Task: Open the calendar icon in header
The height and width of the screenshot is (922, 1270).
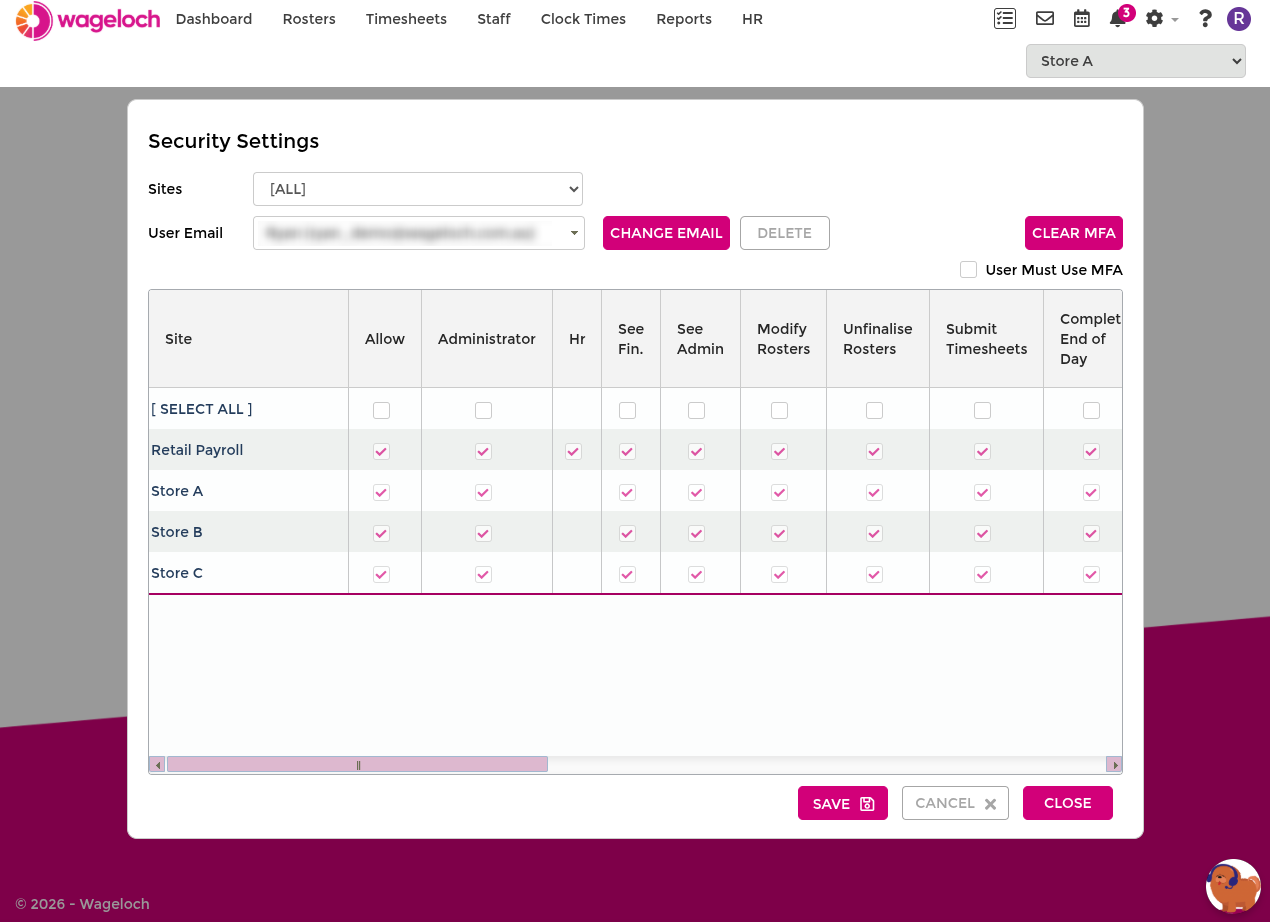Action: point(1081,18)
